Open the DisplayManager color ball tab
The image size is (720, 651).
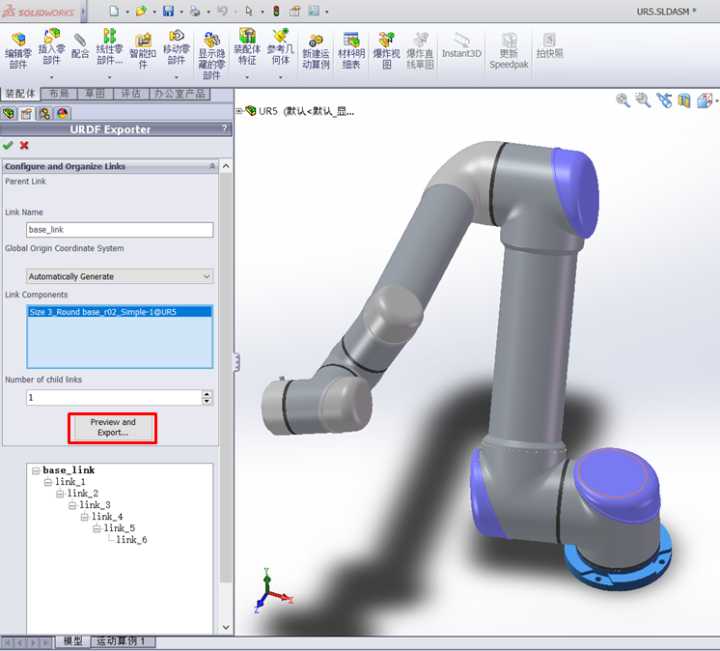pyautogui.click(x=62, y=113)
